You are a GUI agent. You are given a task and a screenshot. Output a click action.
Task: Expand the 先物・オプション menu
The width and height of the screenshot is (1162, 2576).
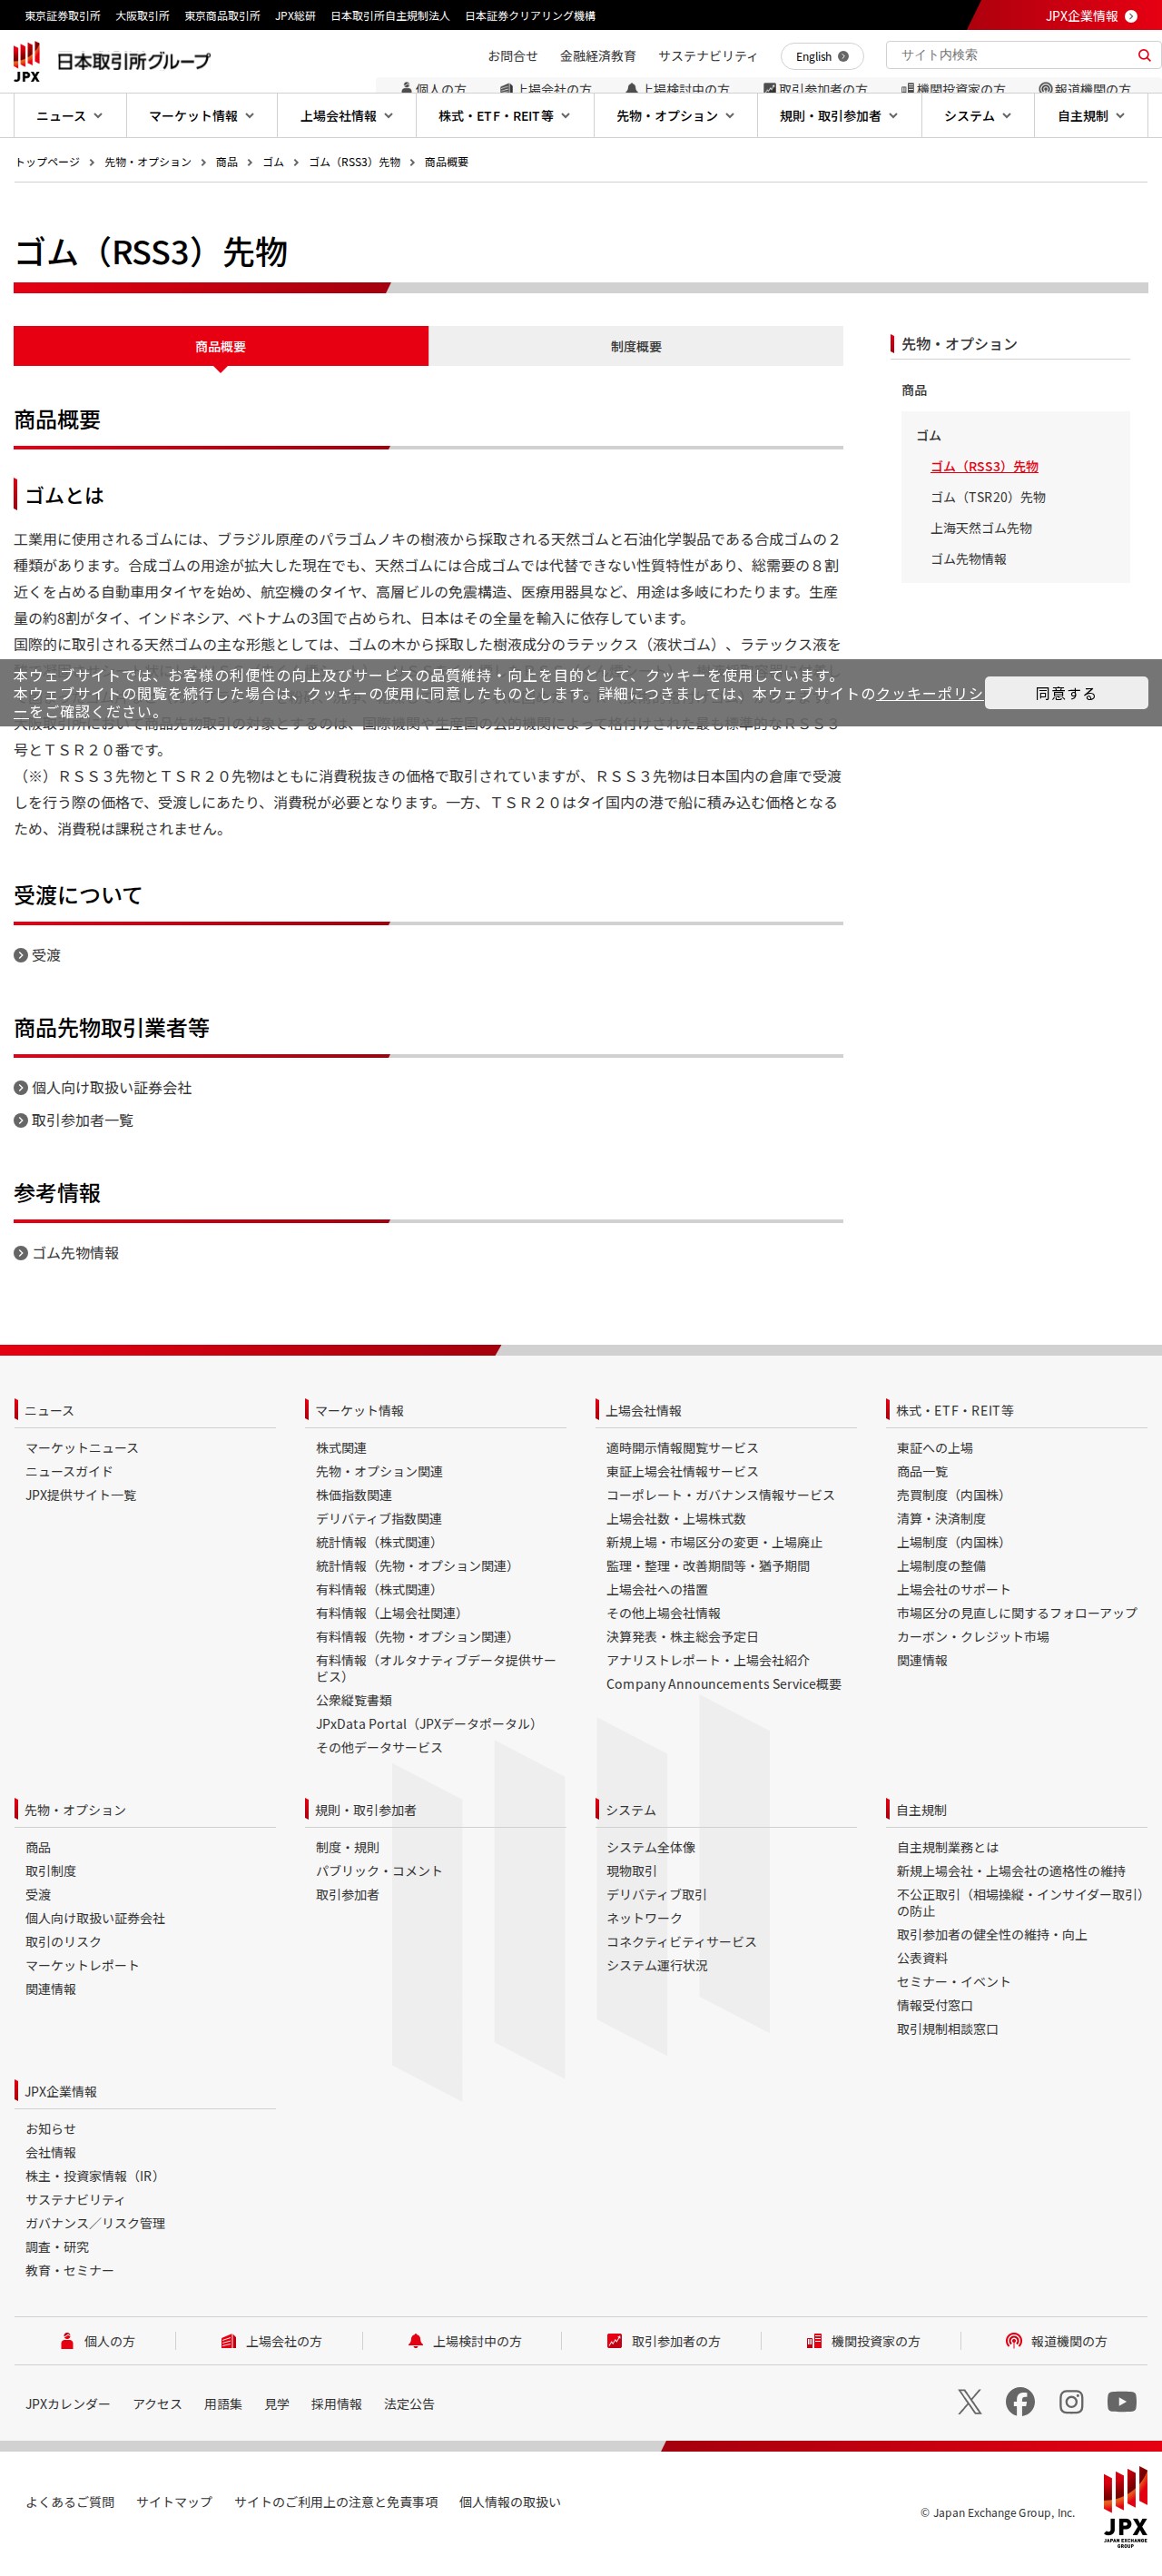click(675, 116)
